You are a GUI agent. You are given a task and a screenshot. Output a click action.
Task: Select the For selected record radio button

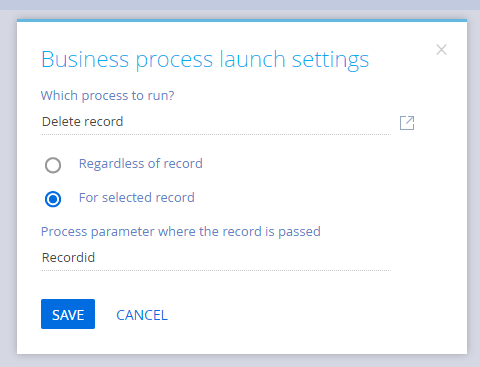(53, 199)
